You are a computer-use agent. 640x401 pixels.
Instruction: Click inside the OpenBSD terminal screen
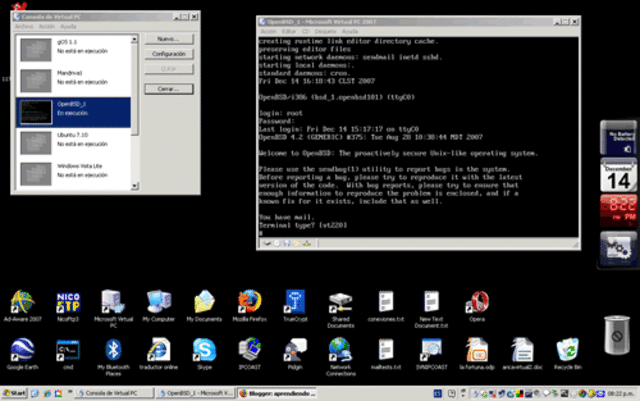coord(418,137)
